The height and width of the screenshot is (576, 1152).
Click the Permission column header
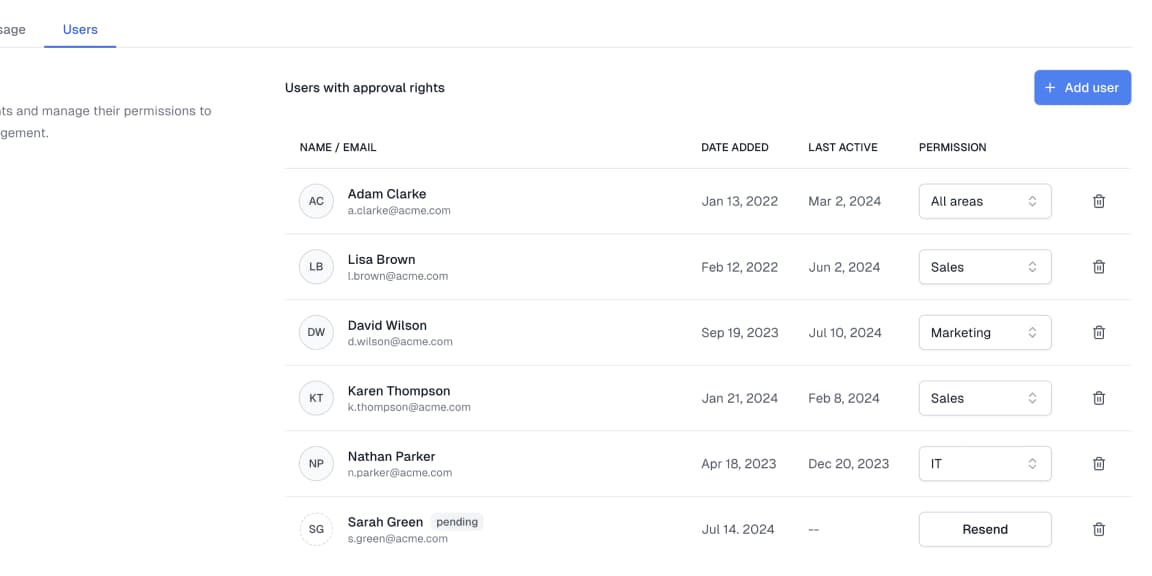(952, 147)
